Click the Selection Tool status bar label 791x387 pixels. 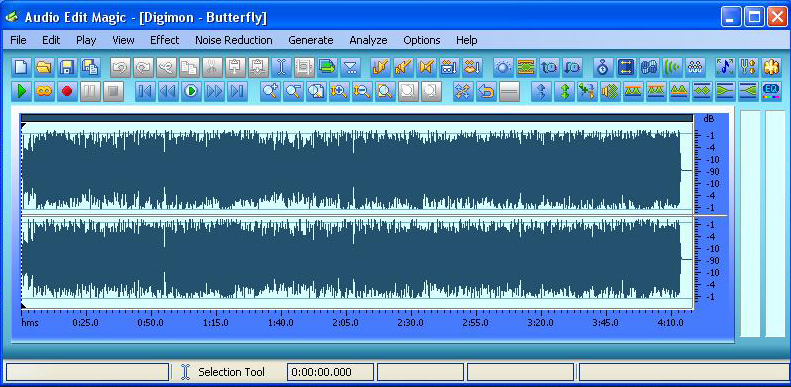pos(231,372)
